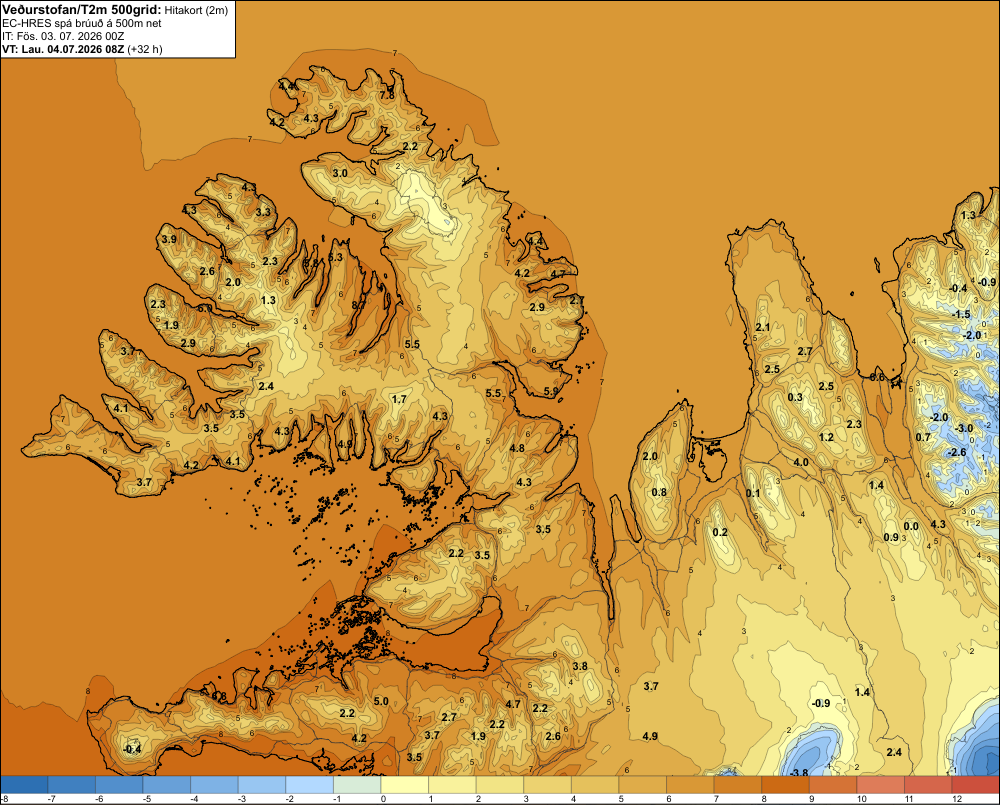Click the 'VT: Lau. 04.07.2026 08Z' valid-time line
1000x805 pixels.
point(64,49)
